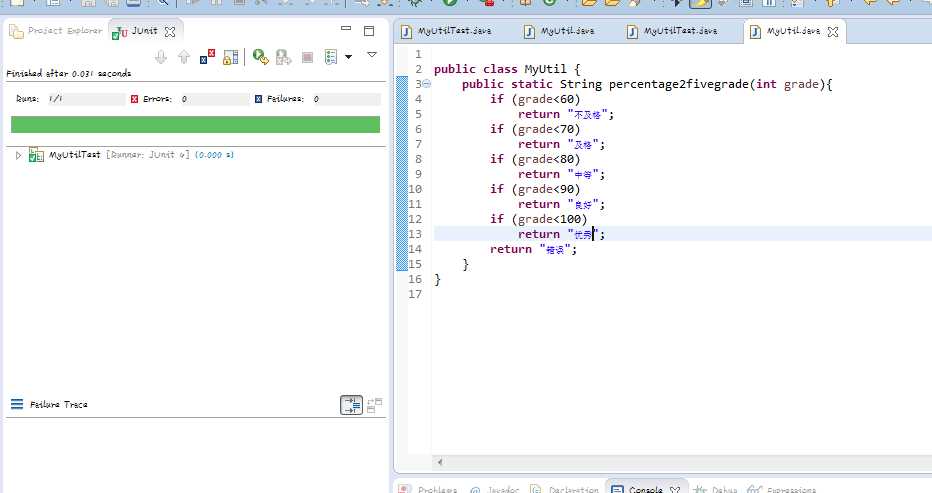Click Rerun Test button in JUnit toolbar
Viewport: 932px width, 493px height.
click(x=260, y=57)
